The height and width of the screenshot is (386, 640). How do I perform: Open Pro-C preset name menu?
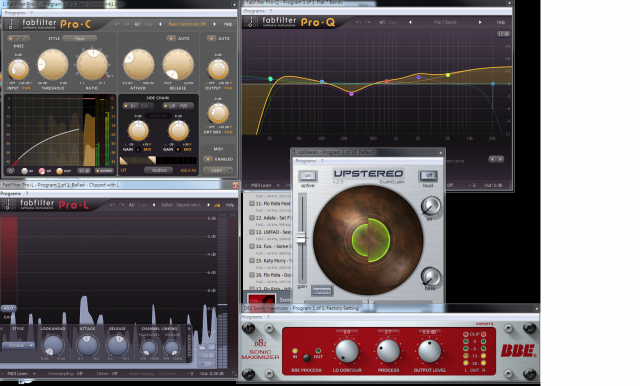pyautogui.click(x=187, y=24)
